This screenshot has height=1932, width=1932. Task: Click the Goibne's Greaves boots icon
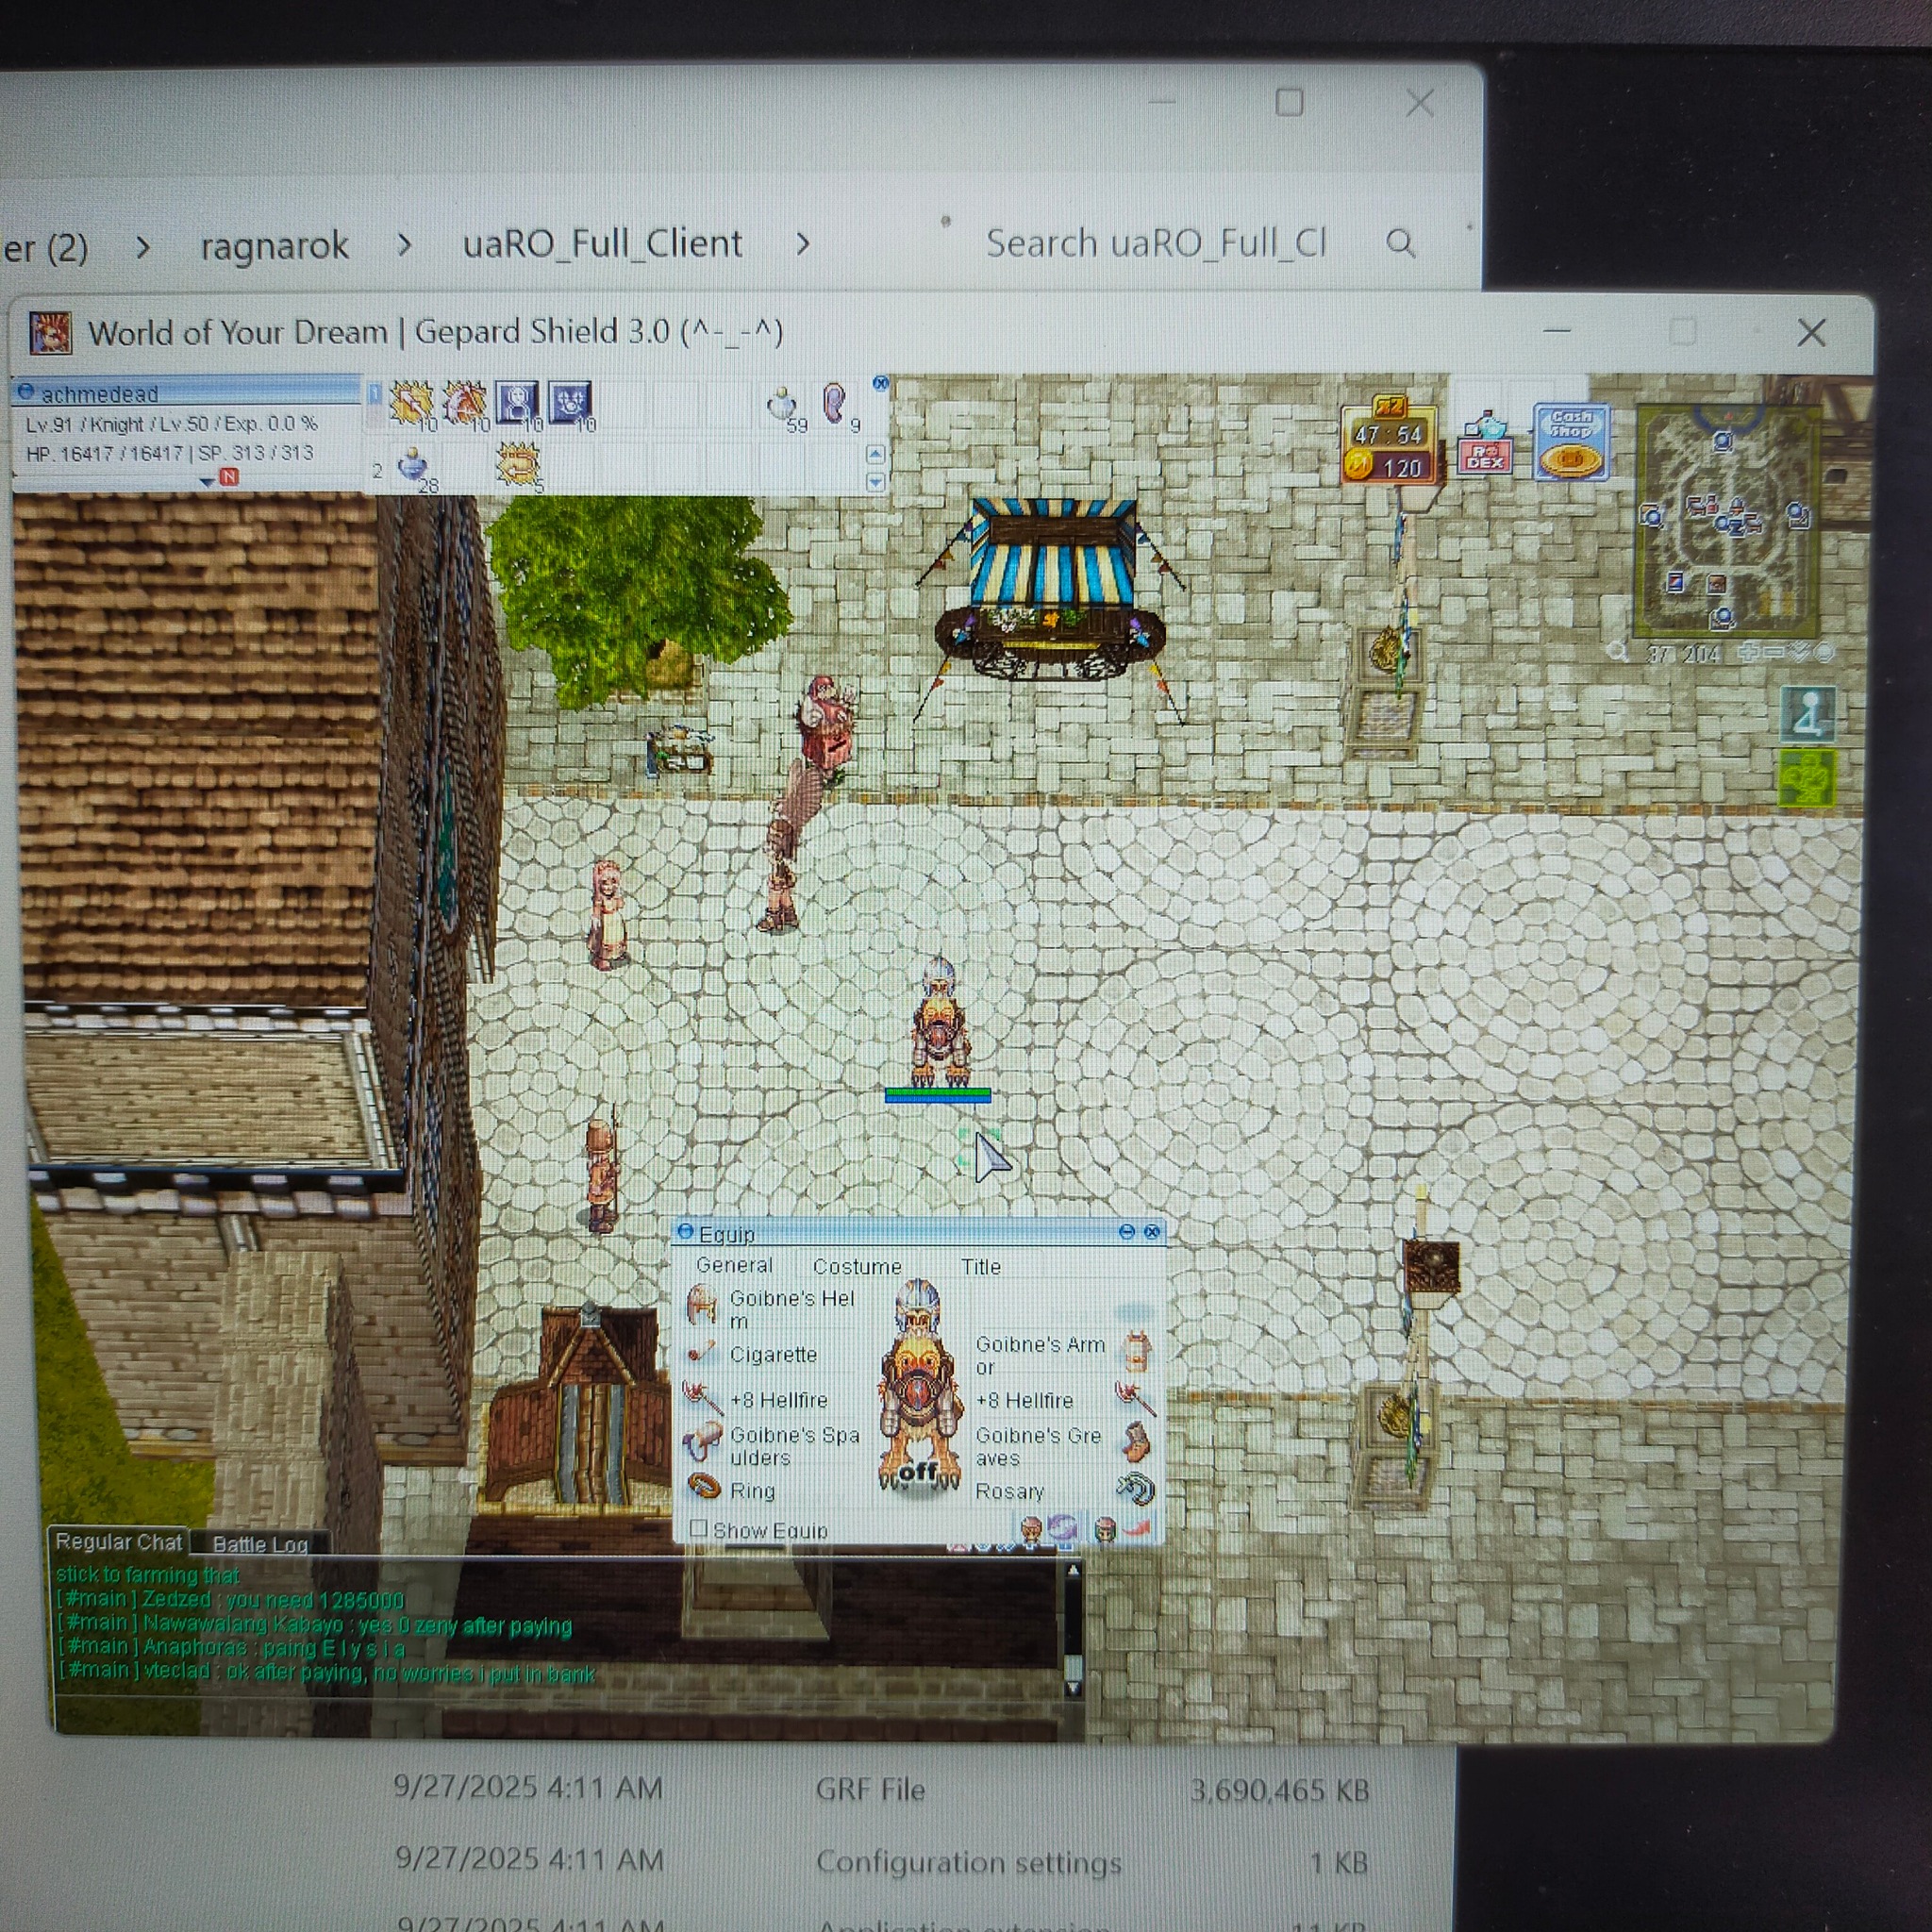tap(1136, 1443)
